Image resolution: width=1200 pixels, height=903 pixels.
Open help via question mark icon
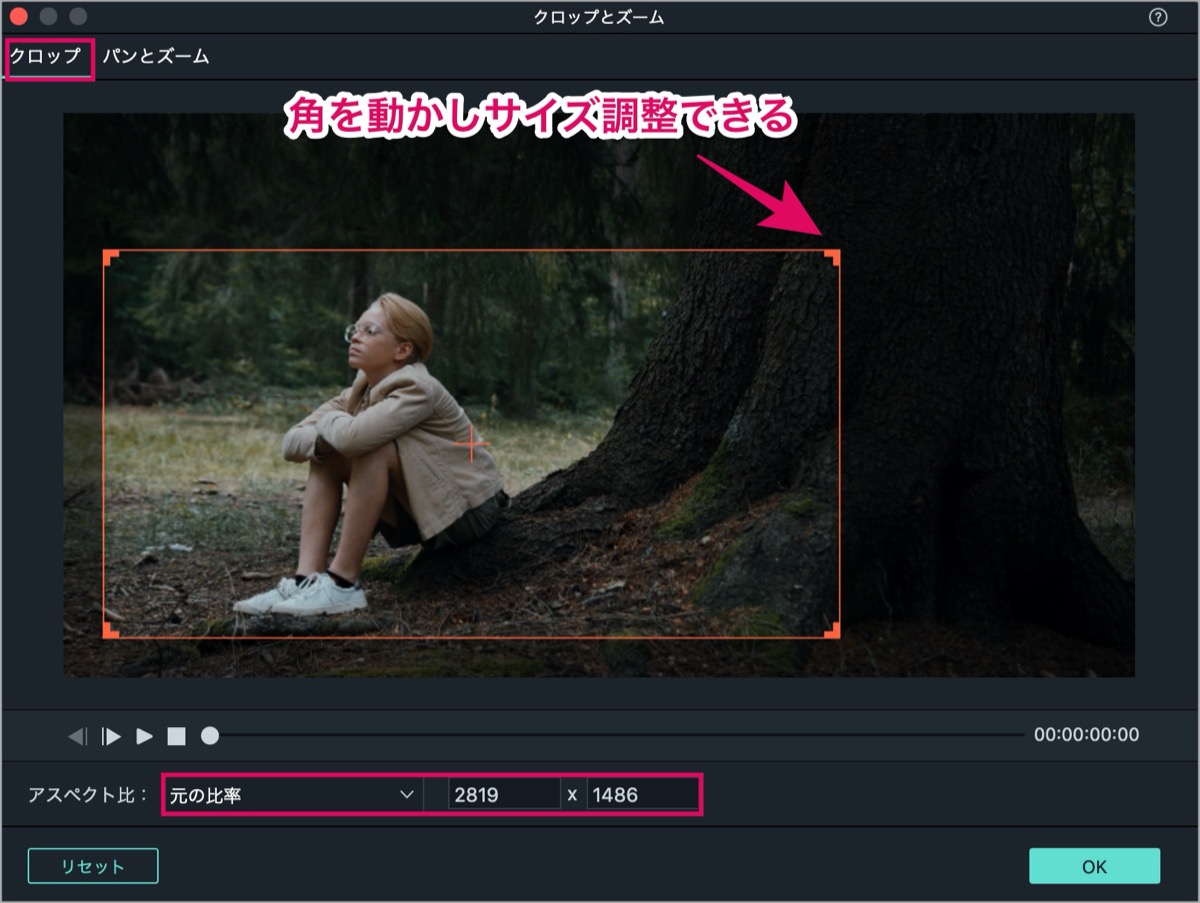[1158, 17]
